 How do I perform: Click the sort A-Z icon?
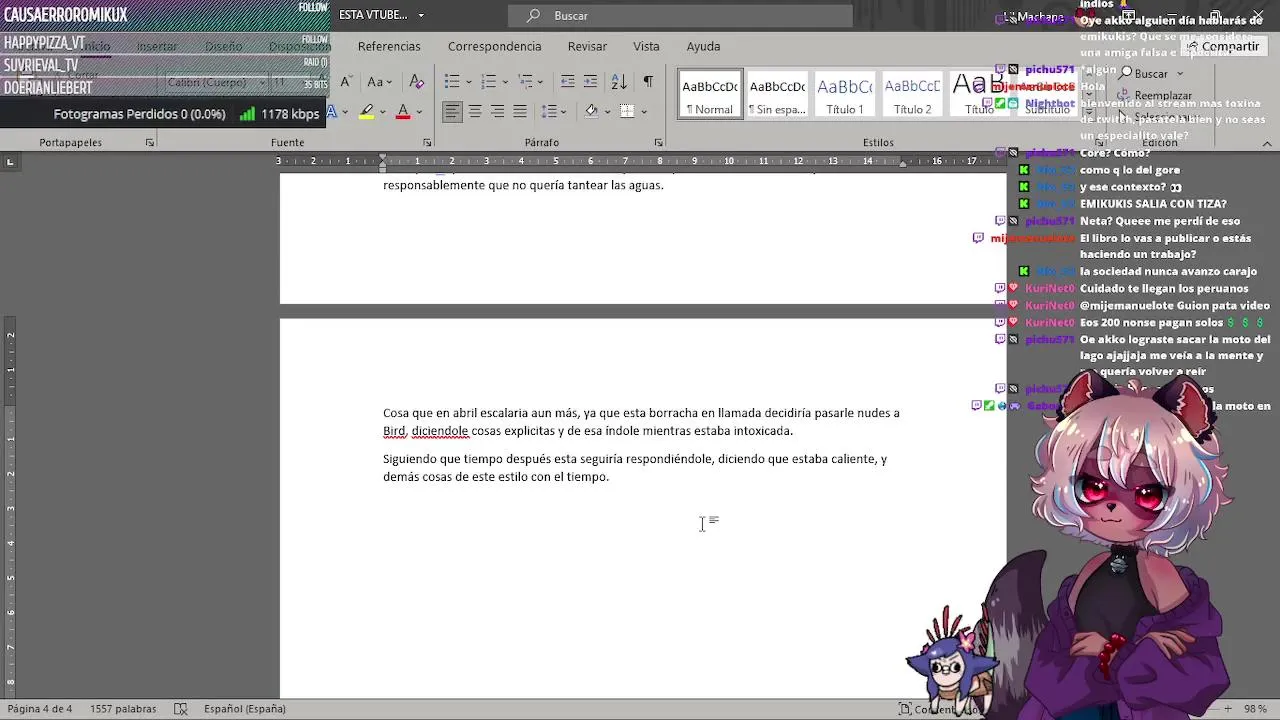619,81
